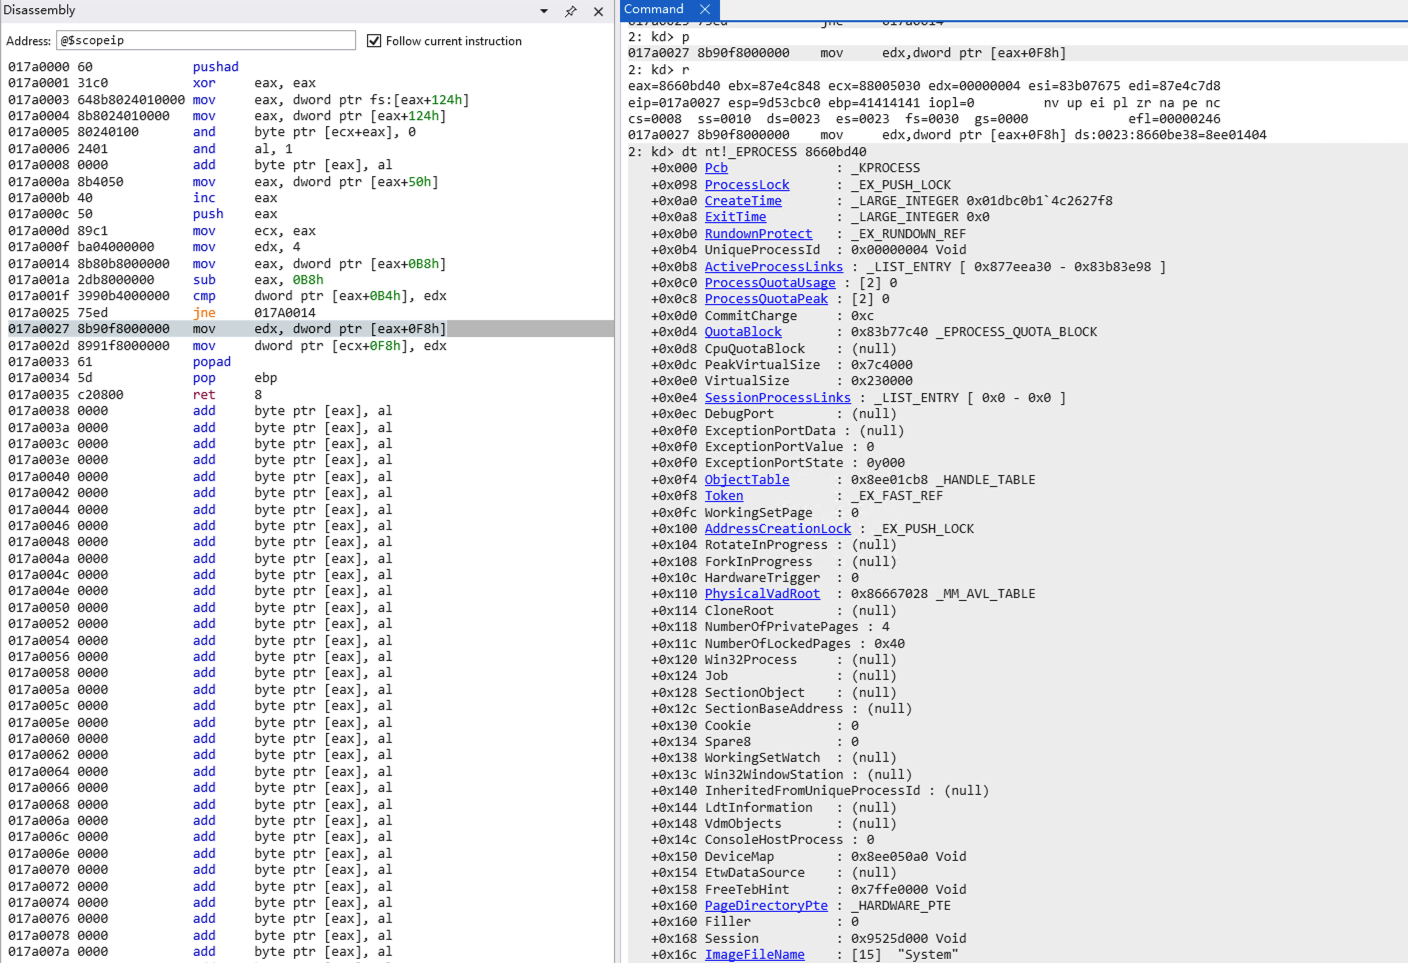This screenshot has height=963, width=1408.
Task: Click the Address input field
Action: coord(206,41)
